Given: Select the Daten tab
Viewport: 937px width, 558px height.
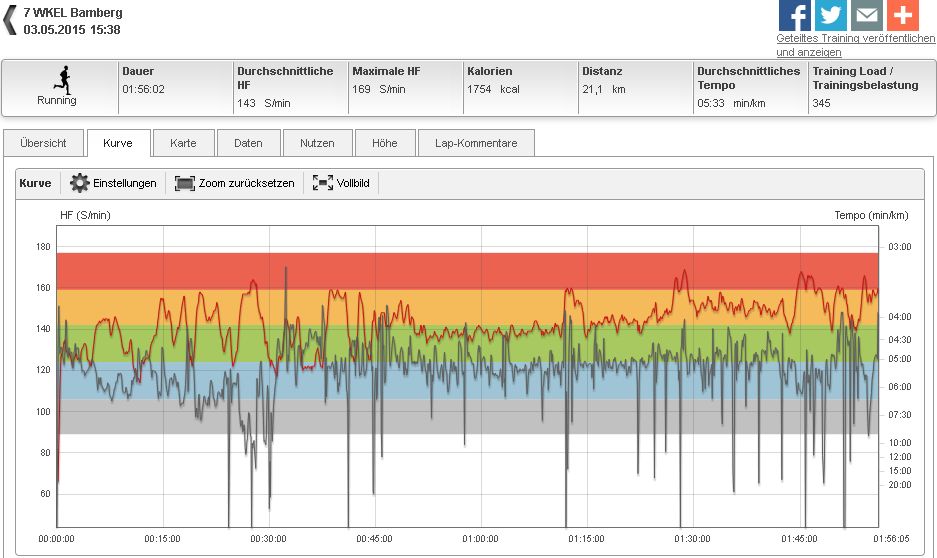Looking at the screenshot, I should (248, 143).
